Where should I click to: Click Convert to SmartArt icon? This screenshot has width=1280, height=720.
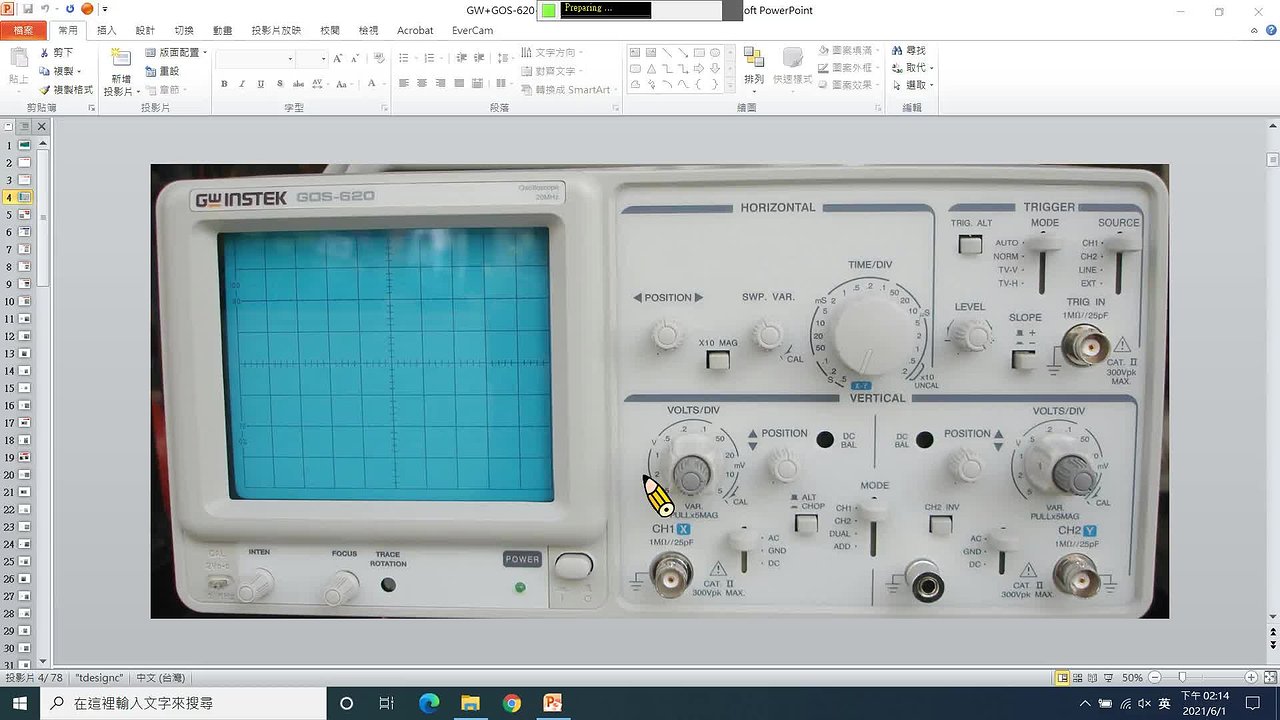coord(527,89)
